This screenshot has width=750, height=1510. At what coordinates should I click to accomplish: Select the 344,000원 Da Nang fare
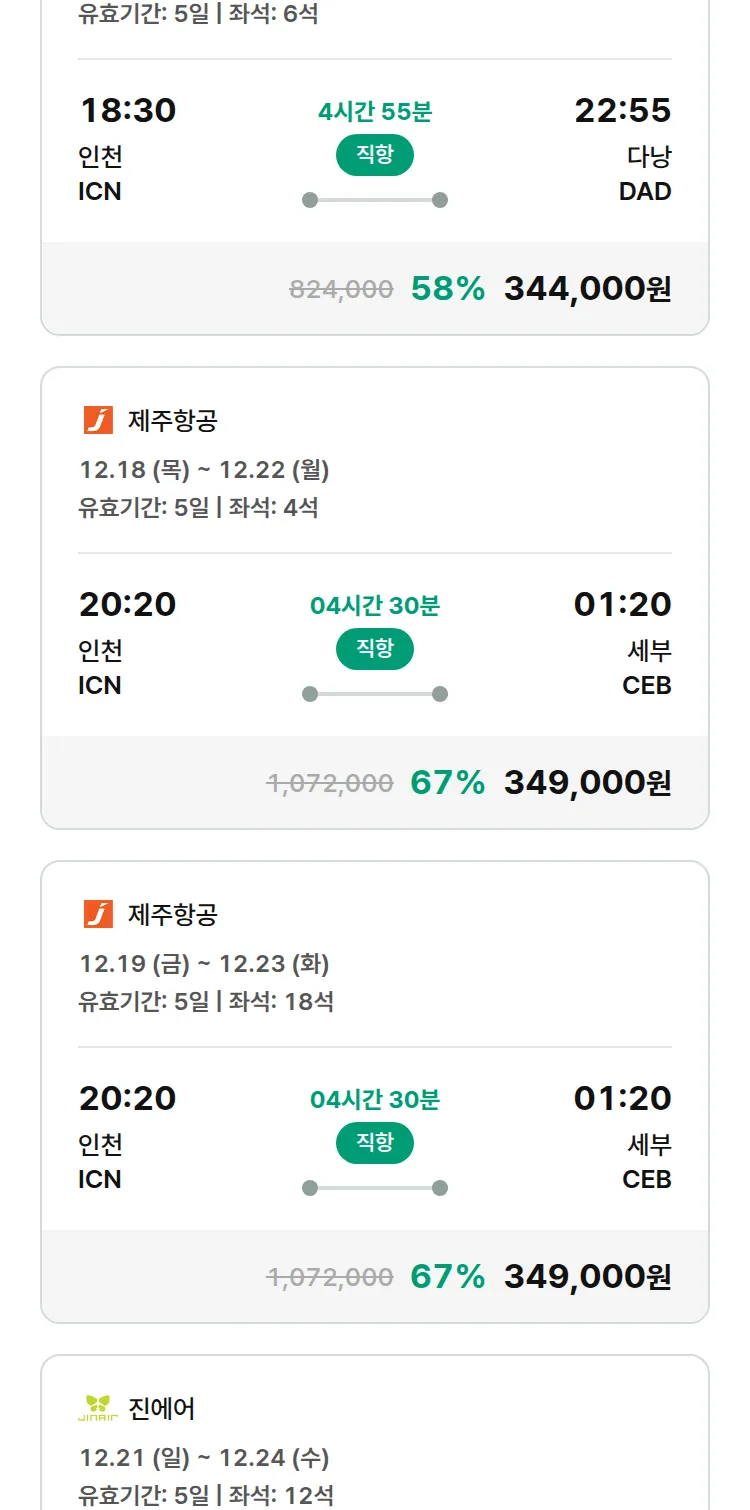click(587, 289)
